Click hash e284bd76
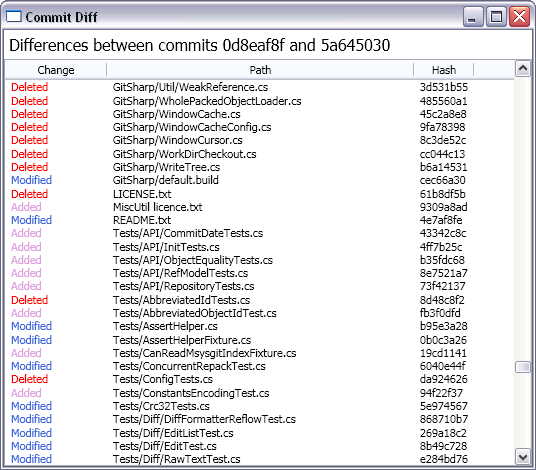 click(443, 459)
